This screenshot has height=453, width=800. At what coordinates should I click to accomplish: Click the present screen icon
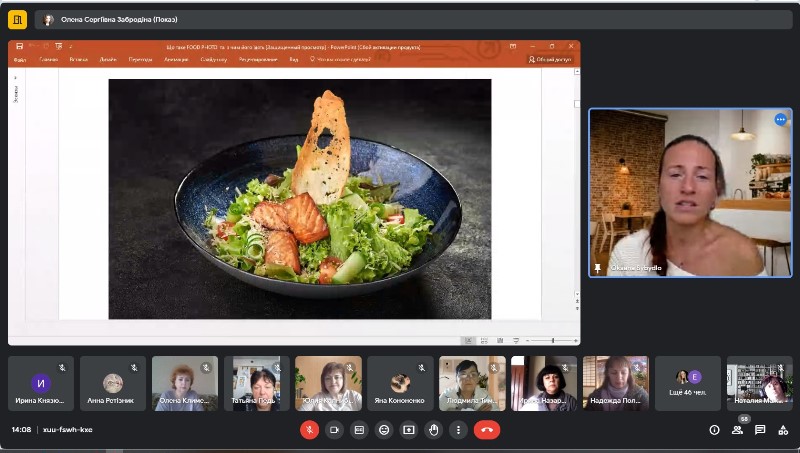tap(409, 430)
